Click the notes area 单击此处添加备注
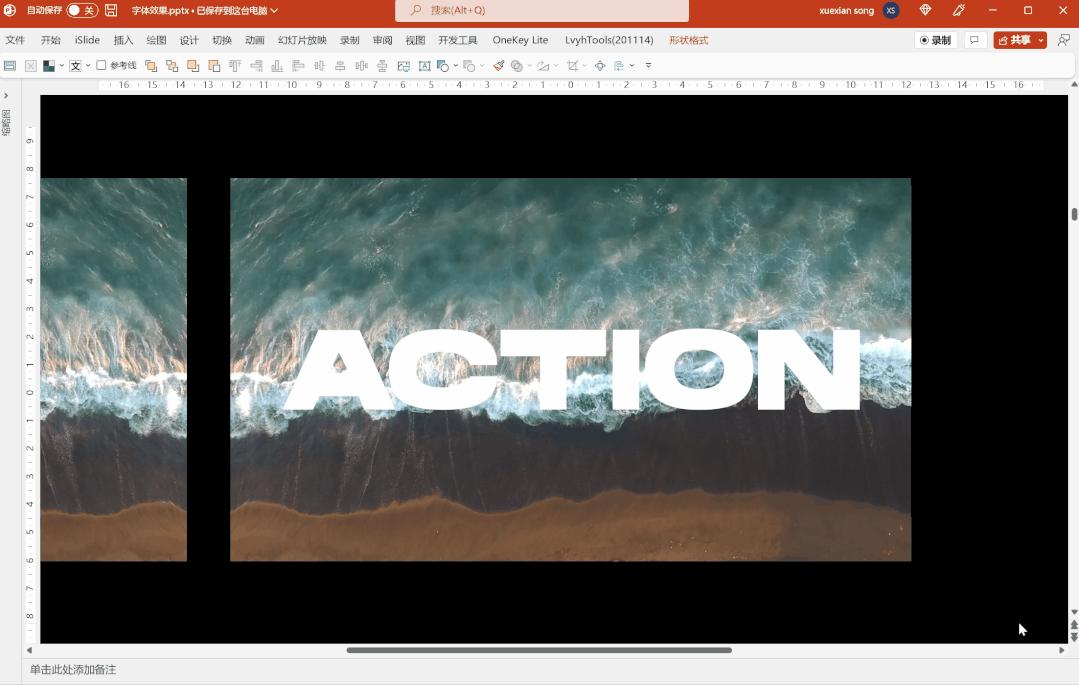 click(73, 669)
